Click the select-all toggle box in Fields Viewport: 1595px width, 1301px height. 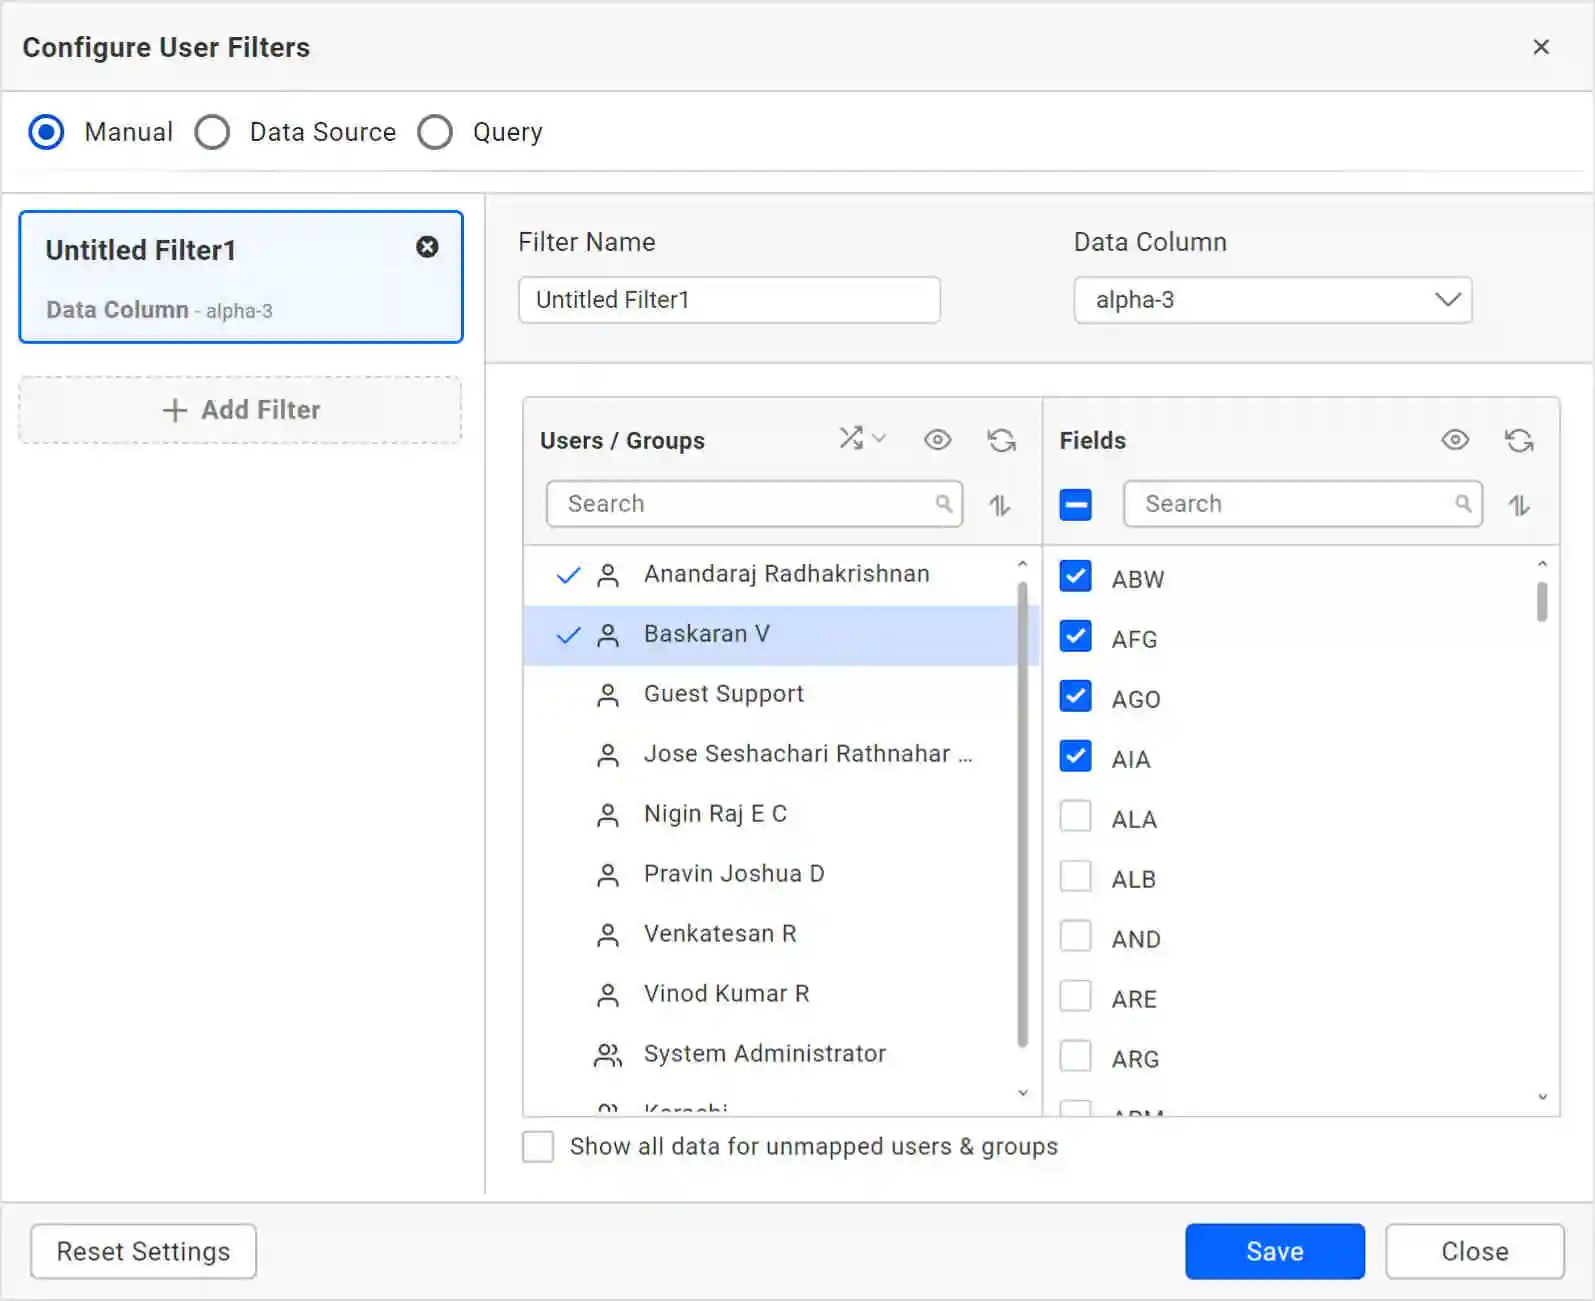coord(1075,505)
